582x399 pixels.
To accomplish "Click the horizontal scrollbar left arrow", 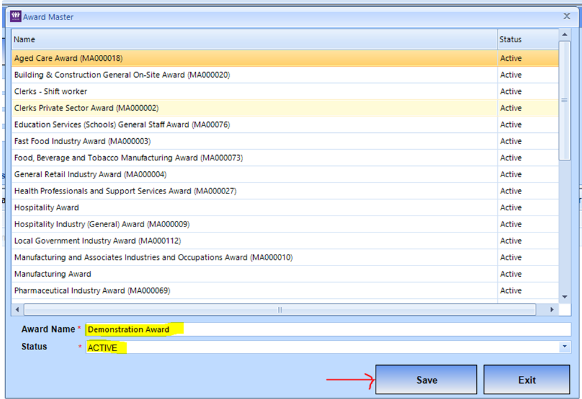I will pos(17,310).
